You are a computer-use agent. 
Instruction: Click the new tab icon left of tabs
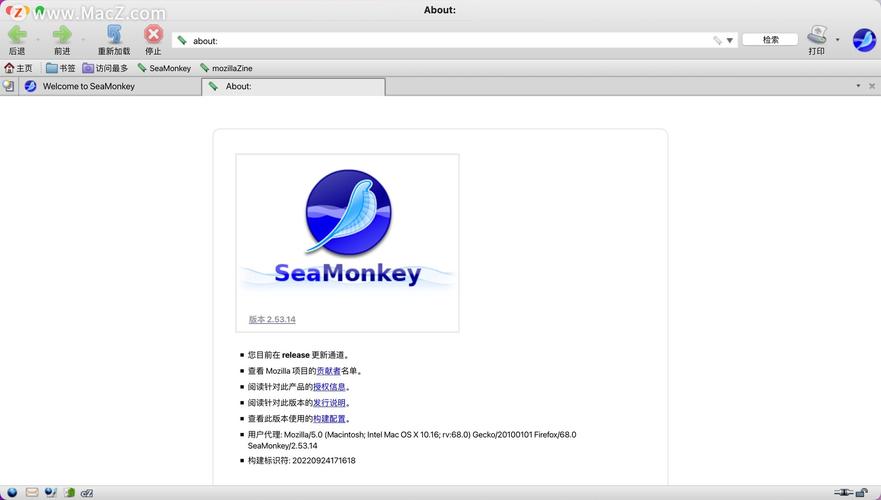click(x=8, y=86)
